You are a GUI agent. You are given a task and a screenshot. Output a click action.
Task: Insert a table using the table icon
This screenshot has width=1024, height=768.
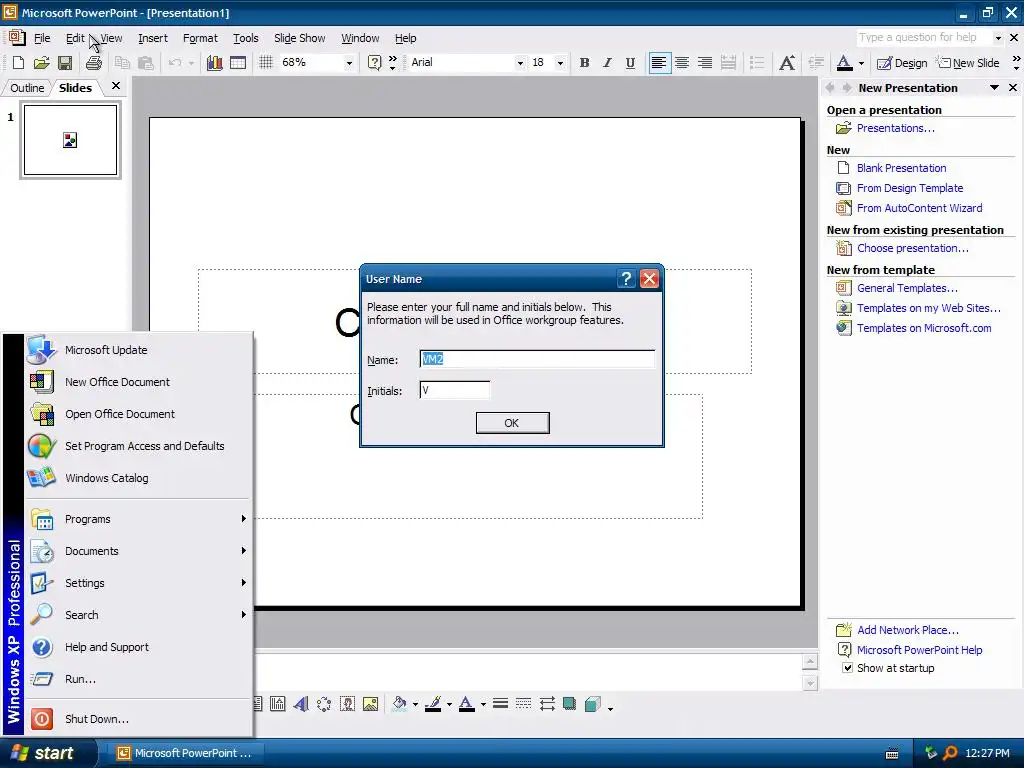[x=238, y=63]
